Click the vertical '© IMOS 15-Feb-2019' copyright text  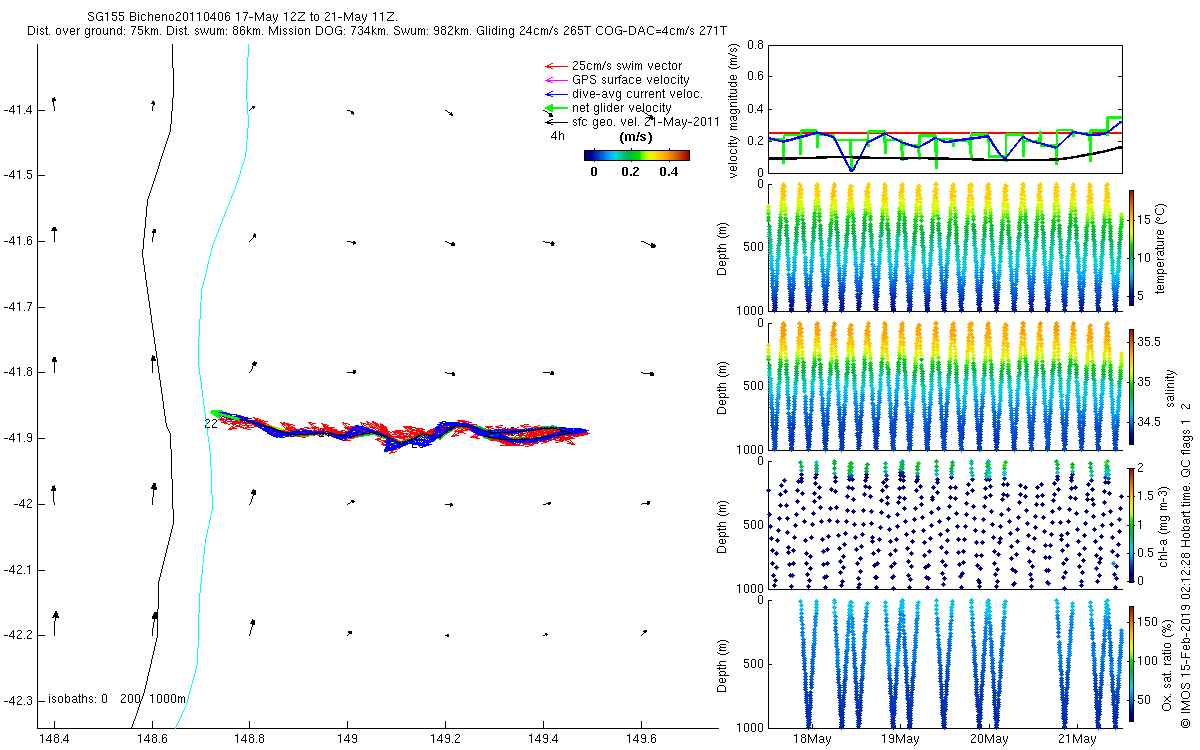pyautogui.click(x=1186, y=565)
